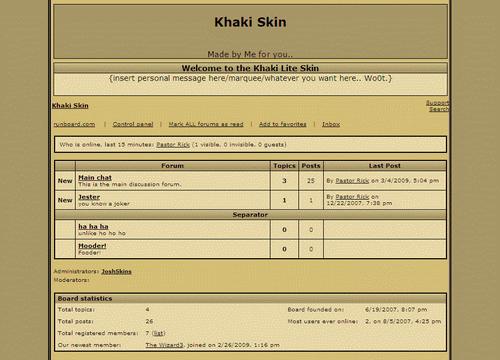Click Main chat topics count 3
500x360 pixels.
pos(284,181)
